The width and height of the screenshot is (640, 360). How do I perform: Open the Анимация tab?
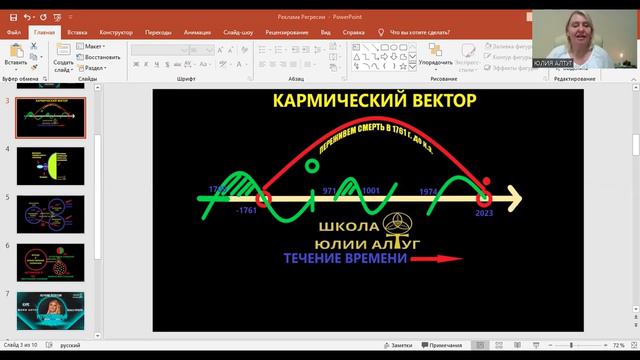coord(197,32)
